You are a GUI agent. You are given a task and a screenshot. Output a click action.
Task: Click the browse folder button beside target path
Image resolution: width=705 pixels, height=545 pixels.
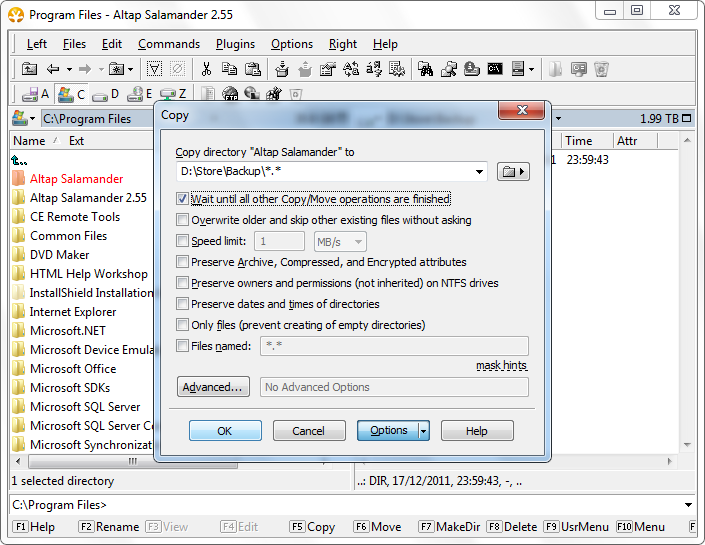[513, 172]
